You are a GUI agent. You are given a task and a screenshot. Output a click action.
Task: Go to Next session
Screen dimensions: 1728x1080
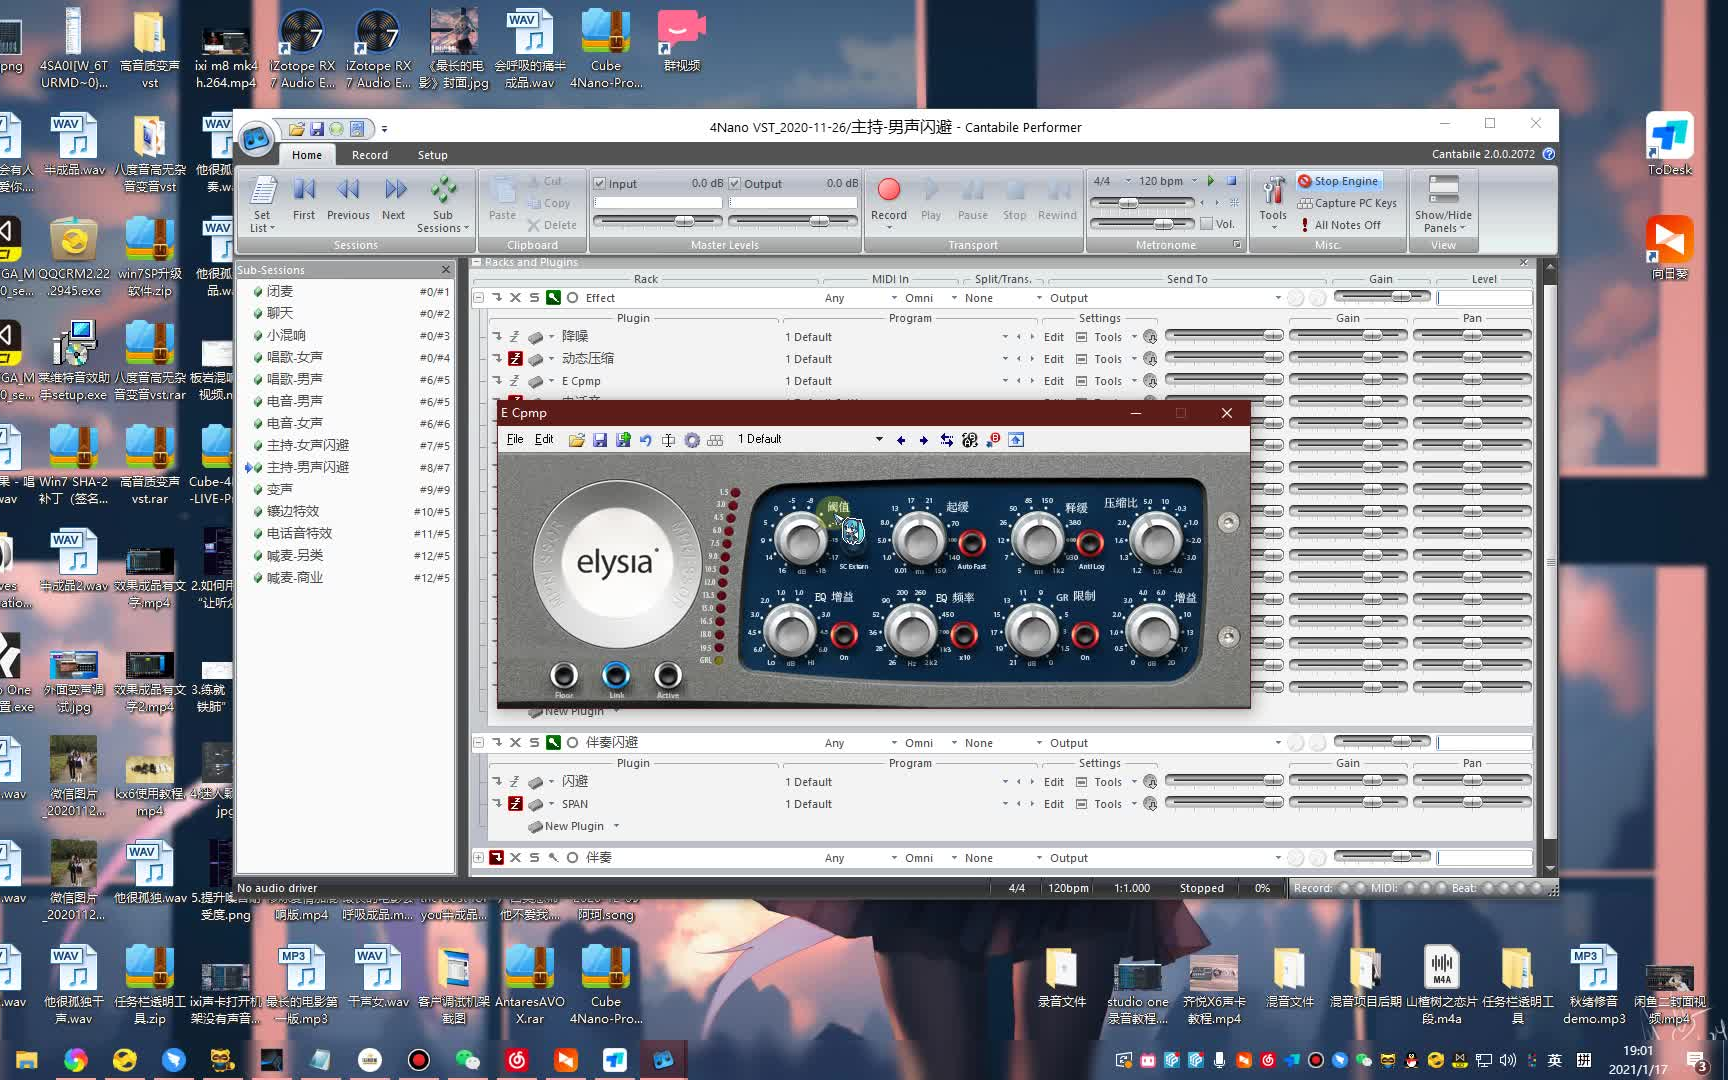click(394, 199)
